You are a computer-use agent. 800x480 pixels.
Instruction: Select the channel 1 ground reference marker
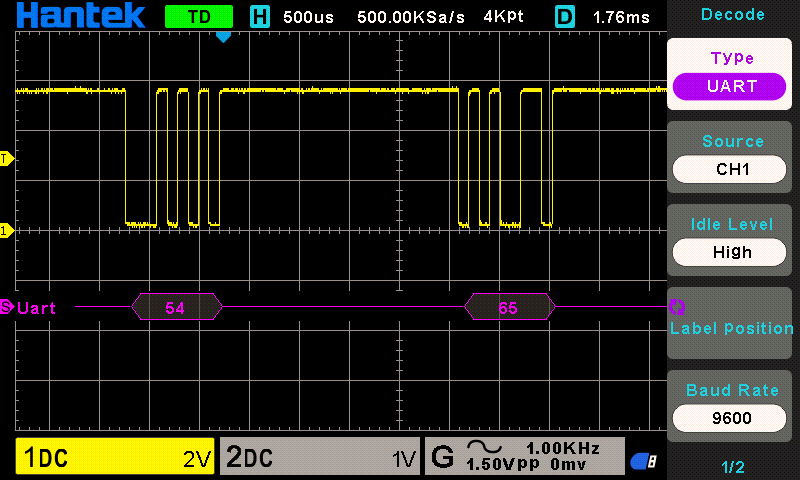click(6, 231)
